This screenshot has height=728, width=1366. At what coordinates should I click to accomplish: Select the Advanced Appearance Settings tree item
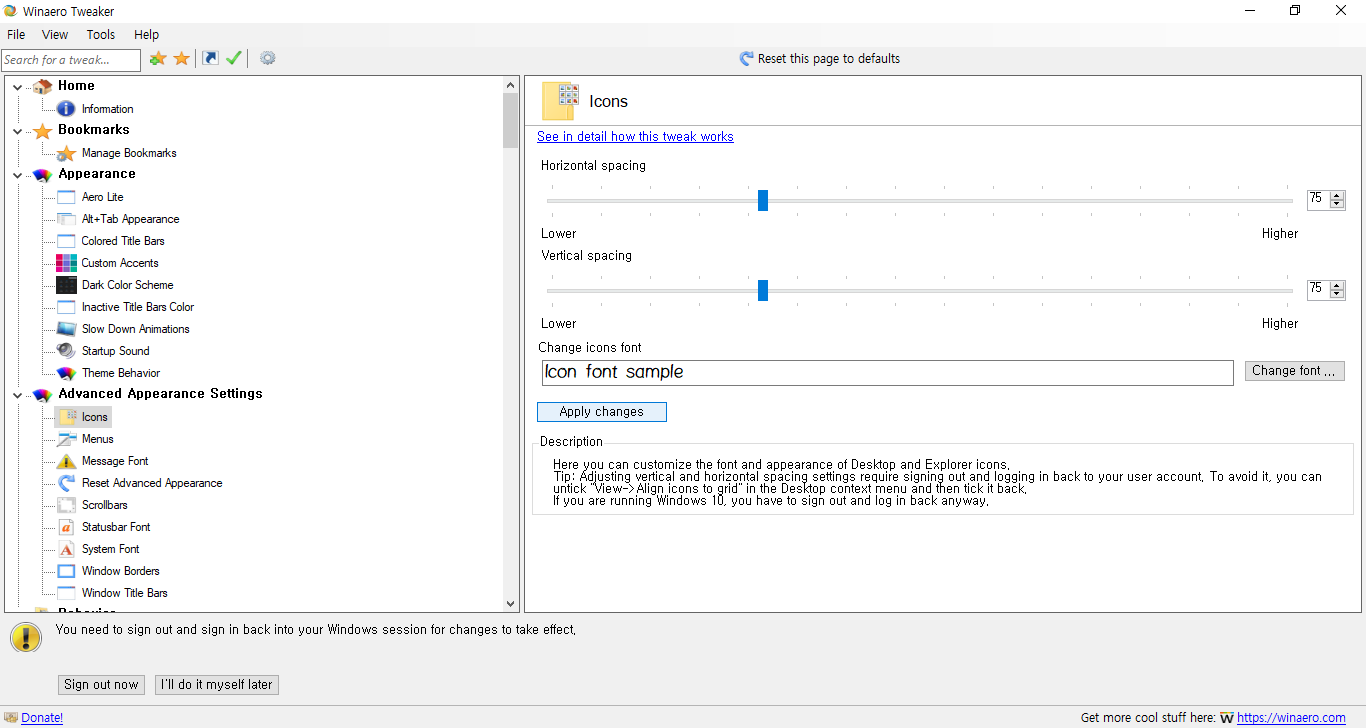click(160, 394)
